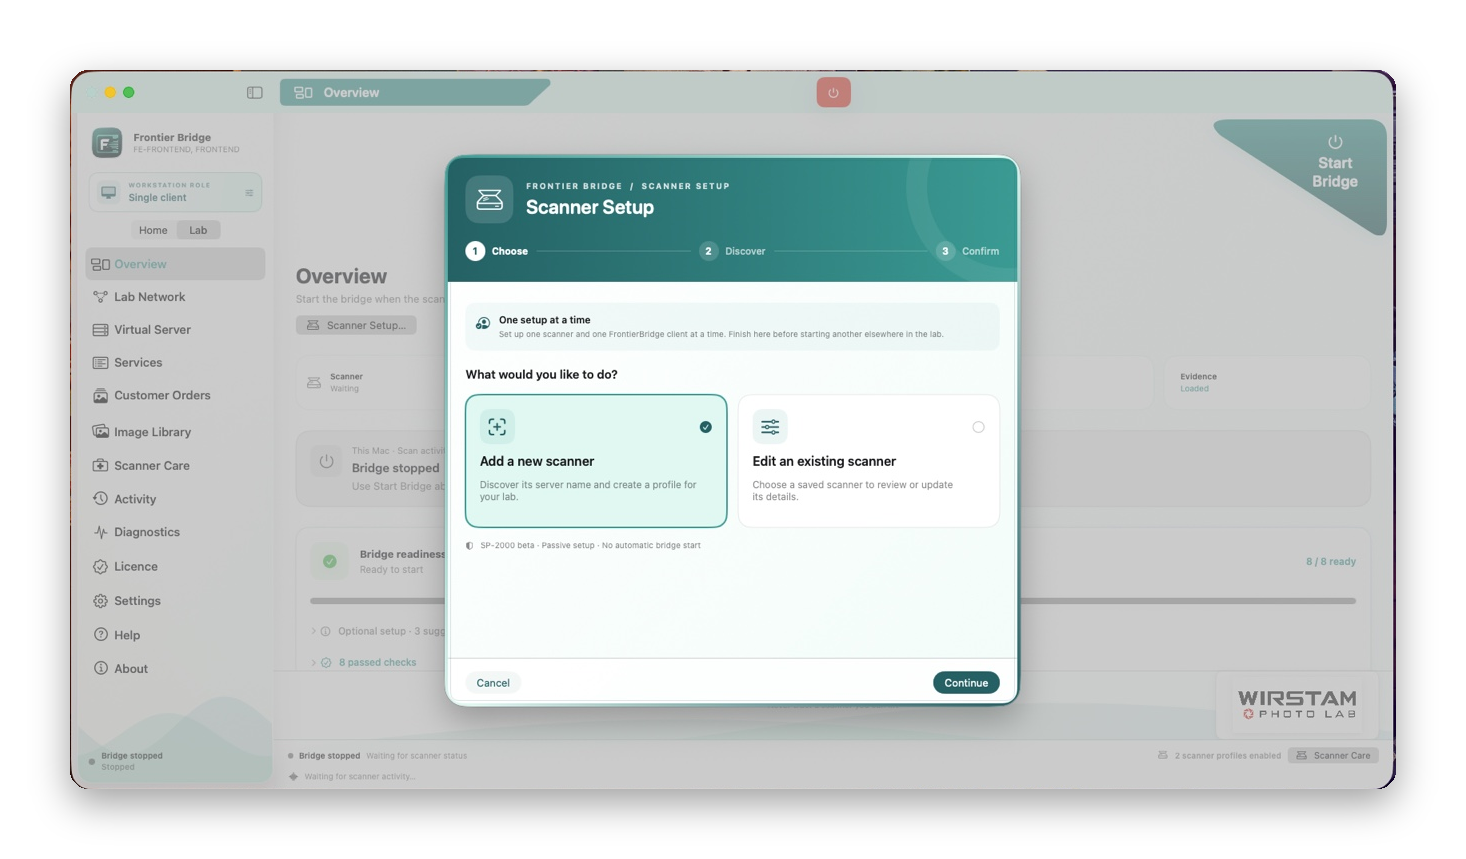Select the Add a new scanner option
Viewport: 1466px width, 859px height.
596,461
